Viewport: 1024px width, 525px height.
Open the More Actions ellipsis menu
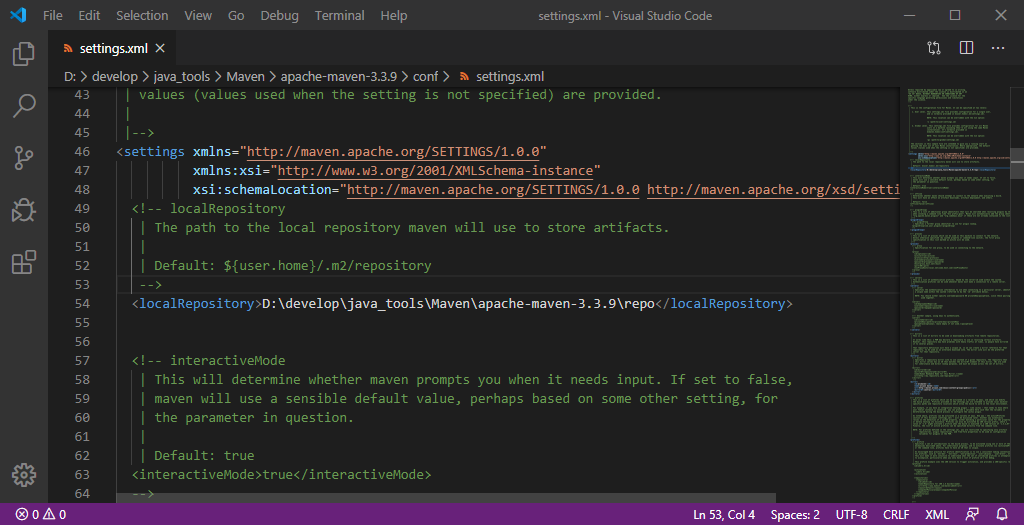coord(997,48)
